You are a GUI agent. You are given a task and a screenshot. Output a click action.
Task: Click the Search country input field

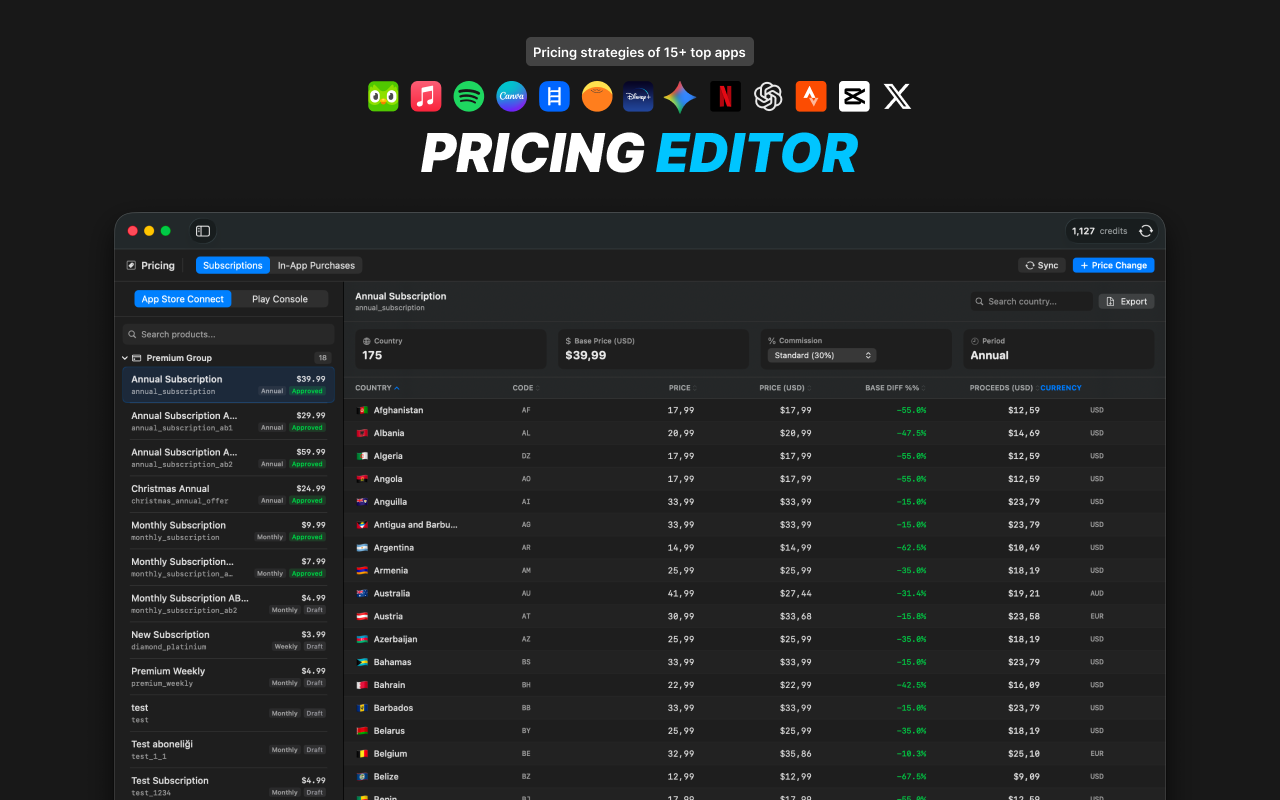point(1030,300)
